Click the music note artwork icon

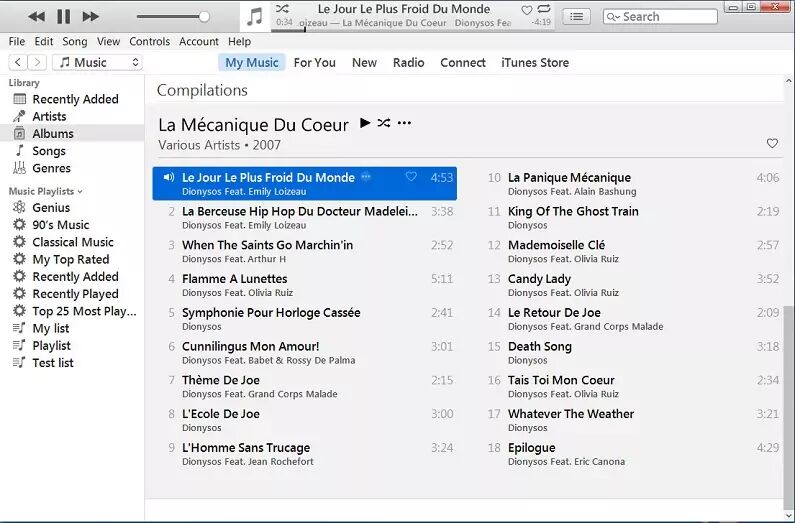point(255,17)
